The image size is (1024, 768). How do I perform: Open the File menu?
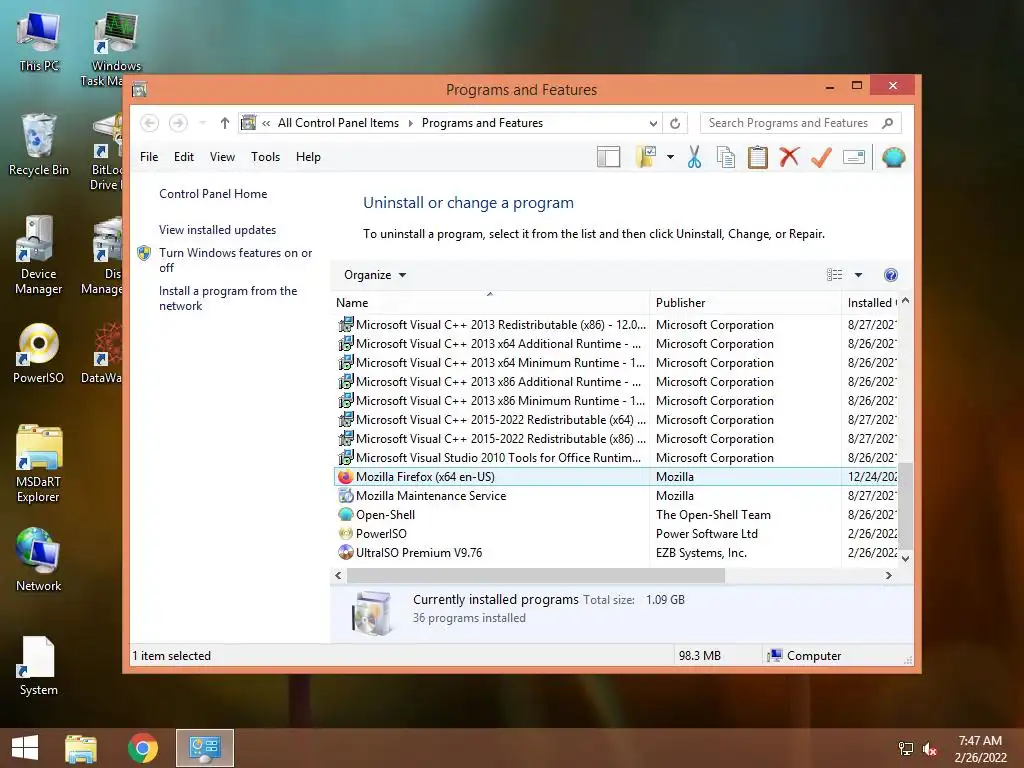click(x=149, y=157)
